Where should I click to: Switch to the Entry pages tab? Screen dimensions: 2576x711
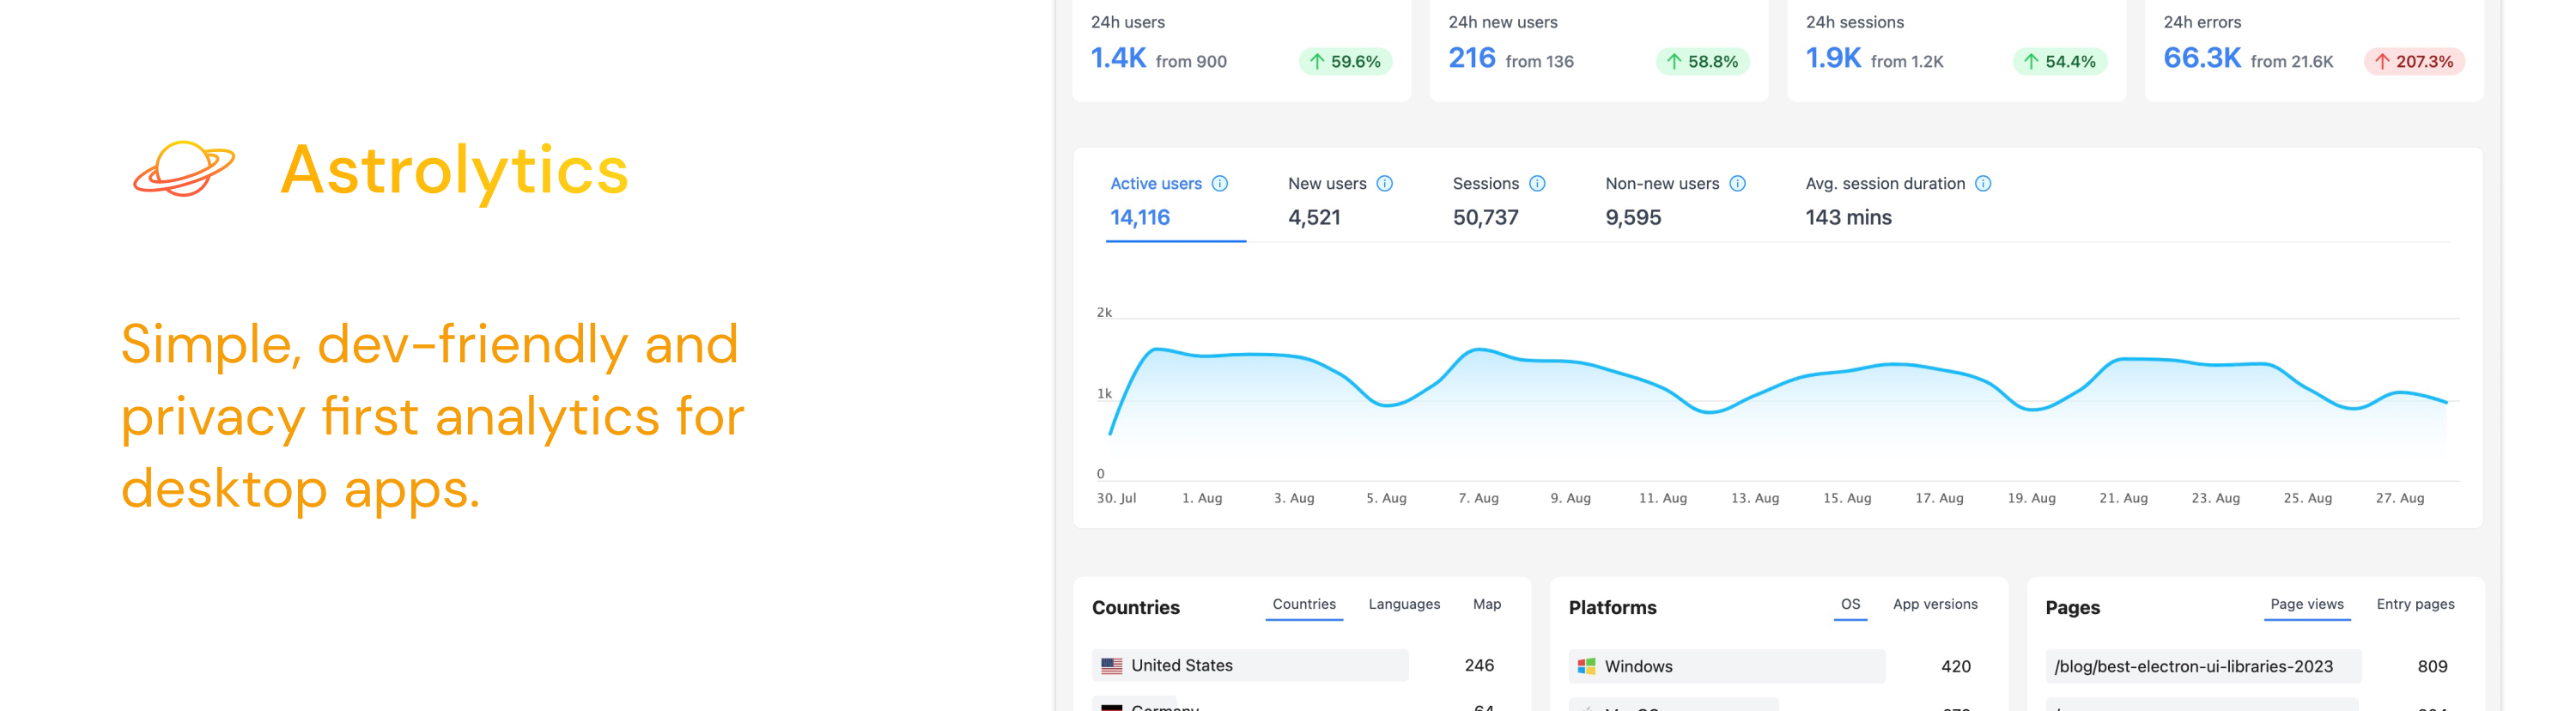pos(2415,604)
